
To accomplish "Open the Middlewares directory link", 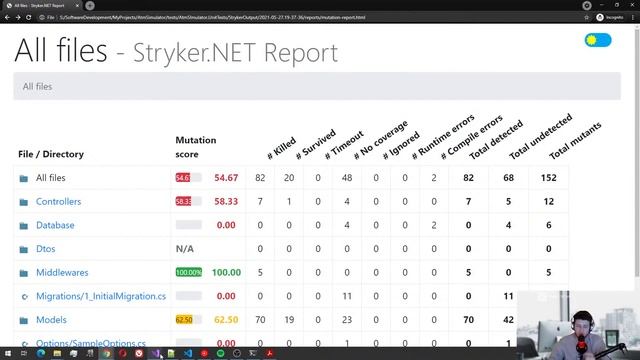I will click(x=62, y=272).
